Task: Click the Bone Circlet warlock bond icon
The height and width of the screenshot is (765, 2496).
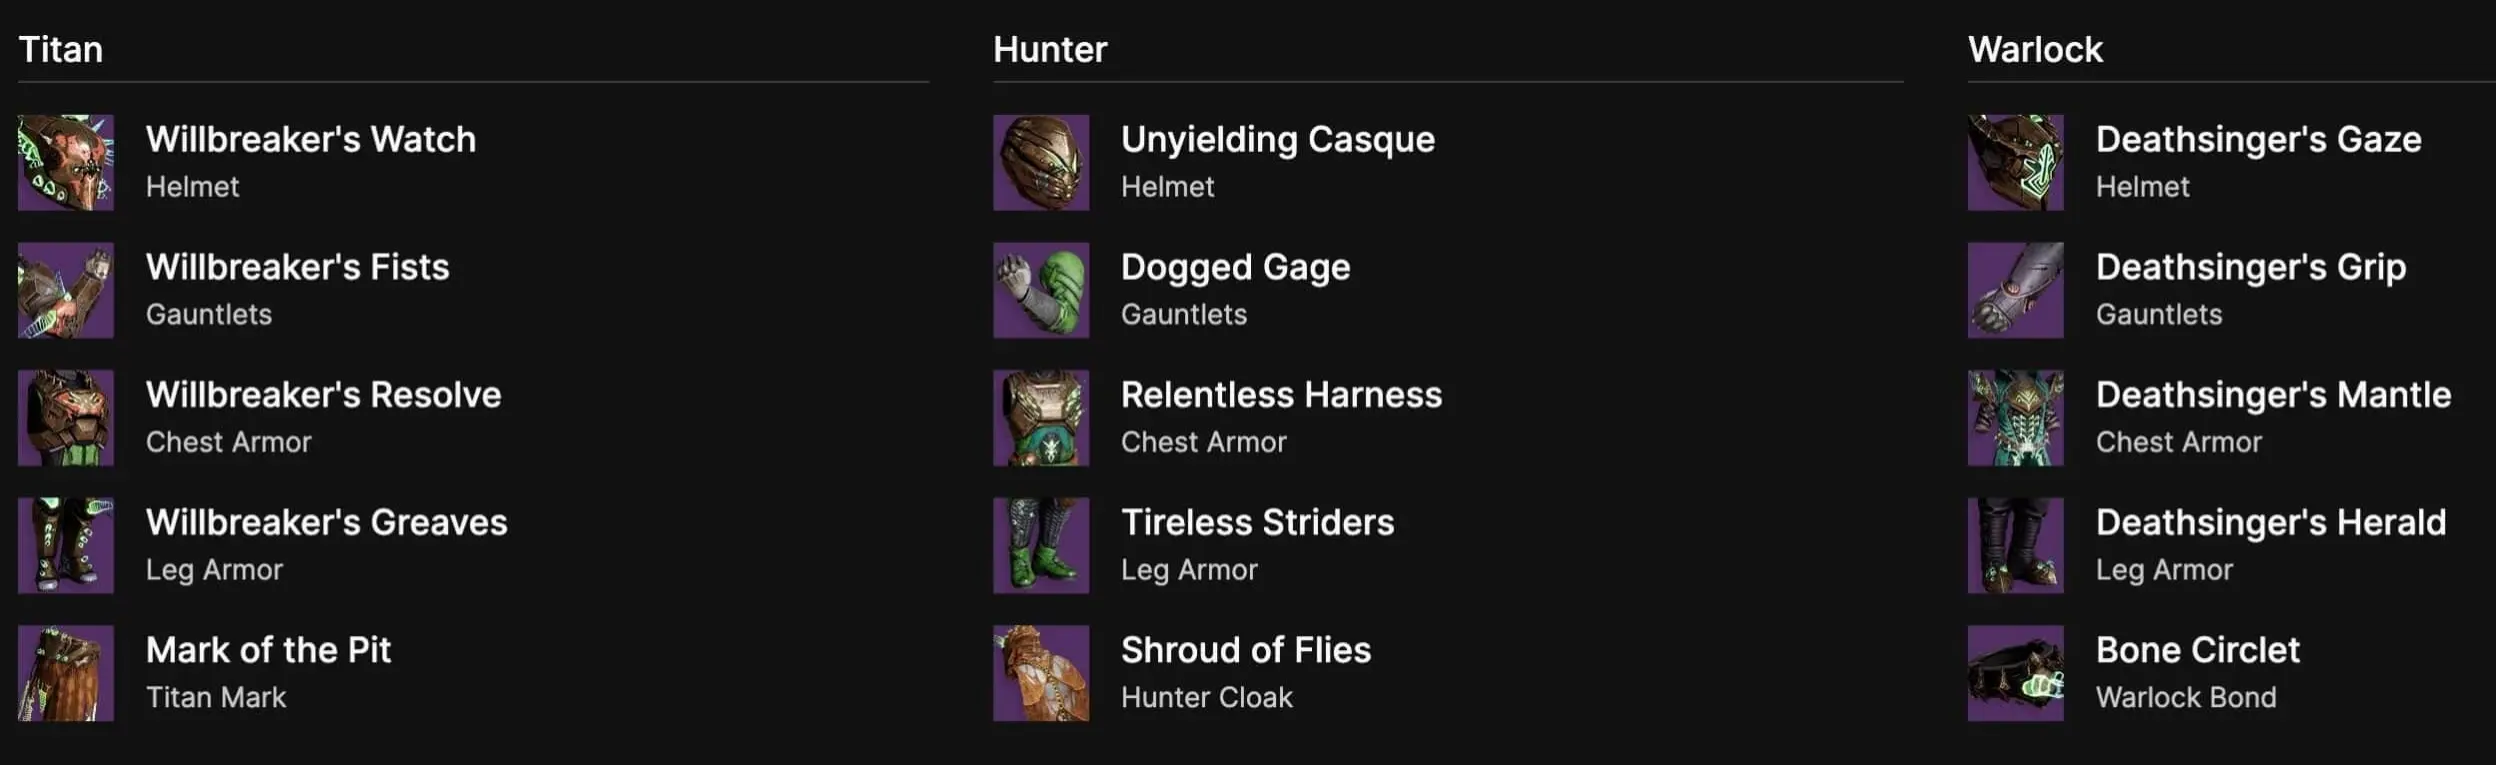Action: click(2016, 672)
